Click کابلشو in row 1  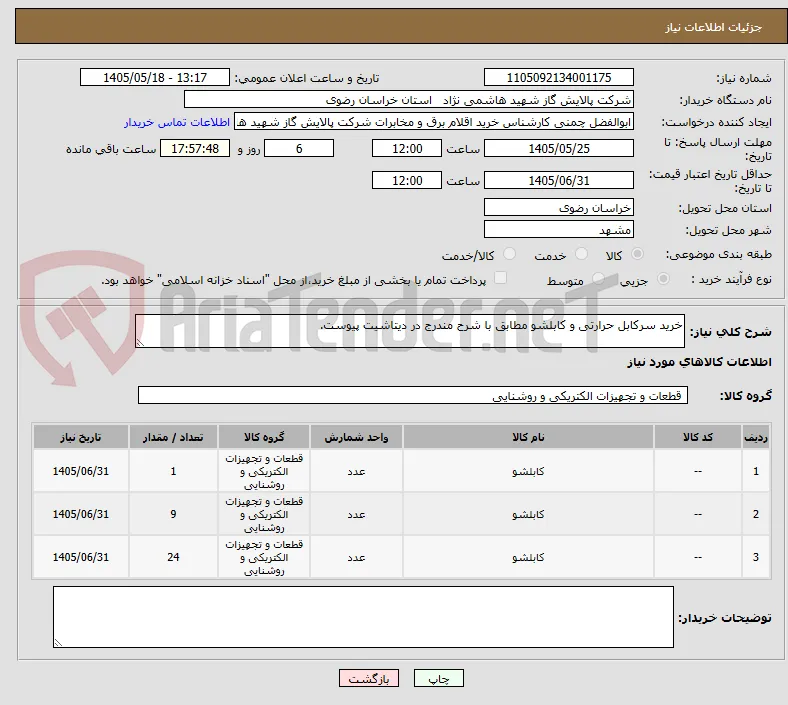528,471
